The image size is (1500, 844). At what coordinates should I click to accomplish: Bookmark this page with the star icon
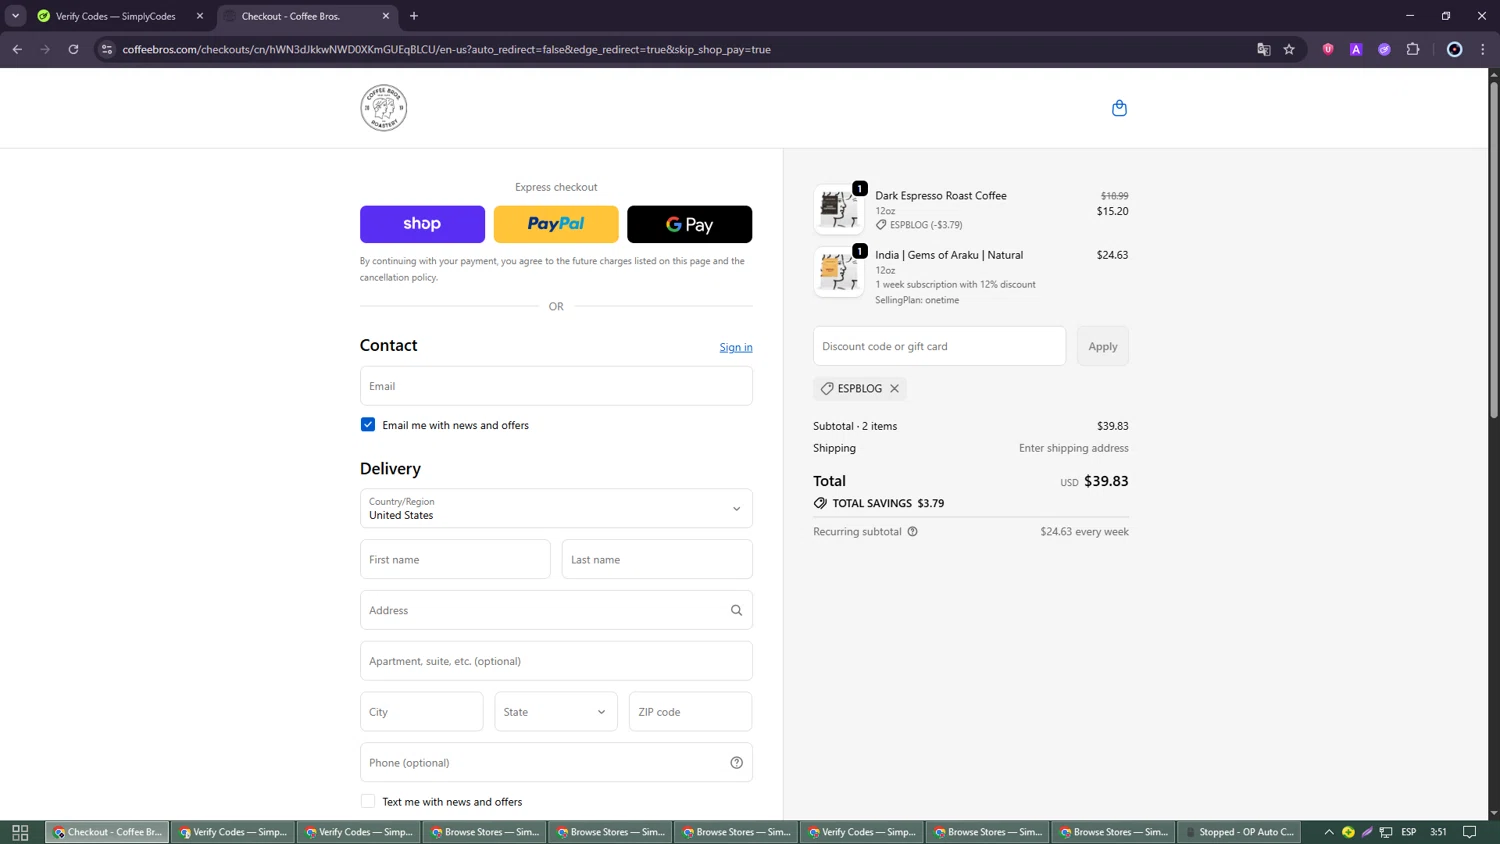pos(1289,49)
